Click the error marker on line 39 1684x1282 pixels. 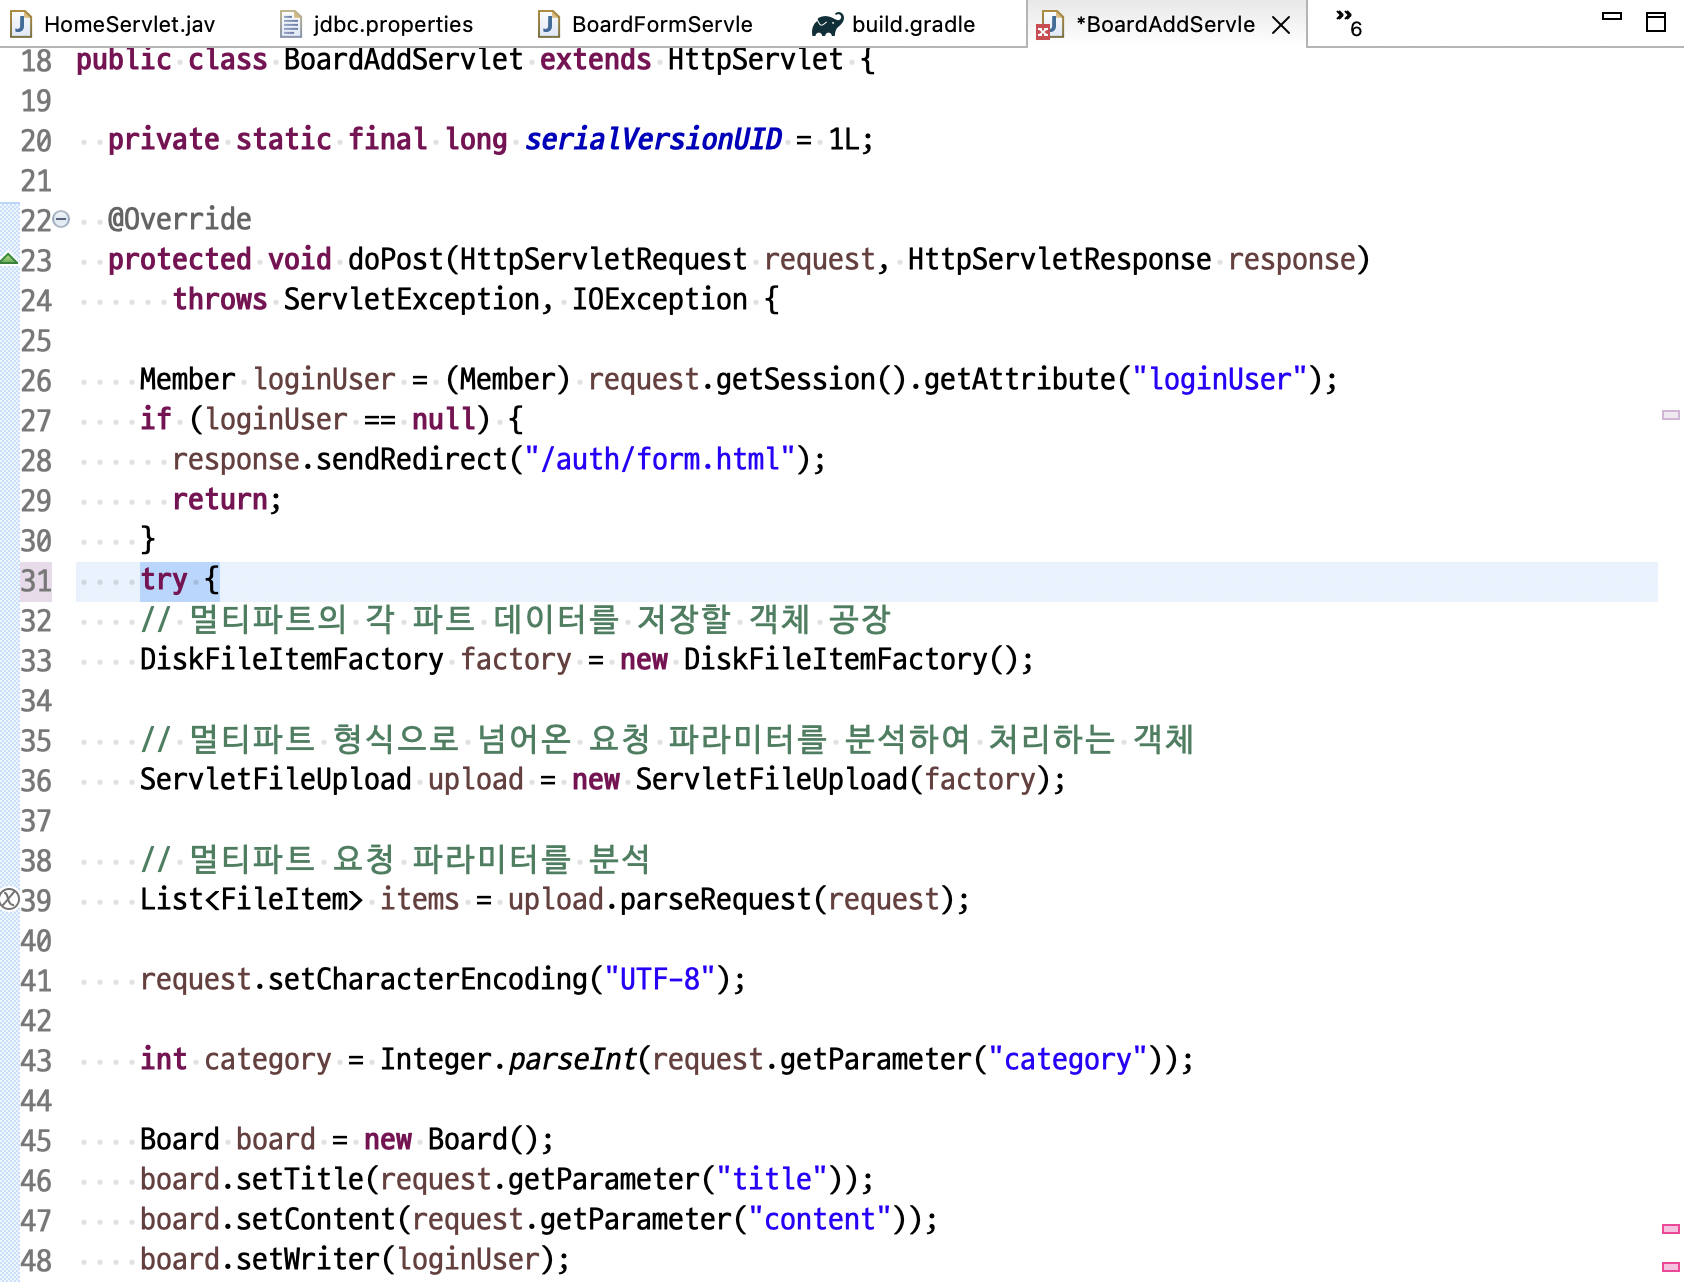(x=9, y=900)
